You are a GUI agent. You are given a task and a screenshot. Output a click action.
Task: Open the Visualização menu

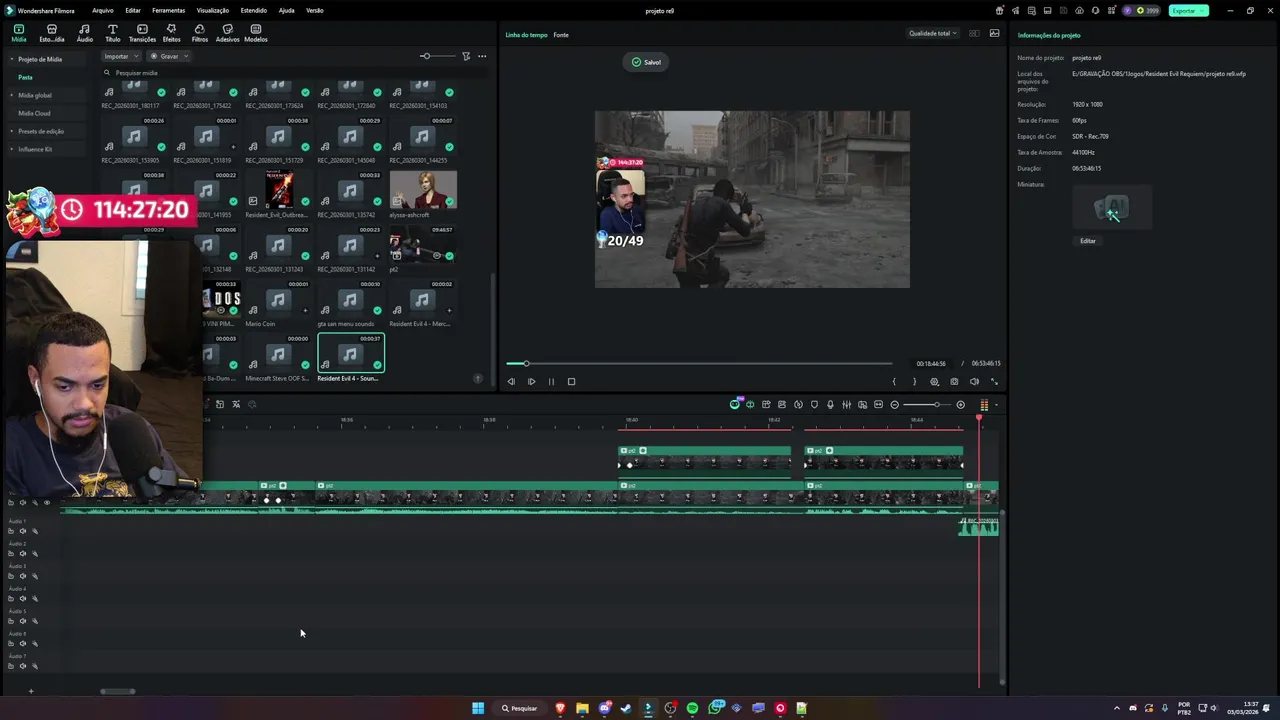tap(213, 10)
